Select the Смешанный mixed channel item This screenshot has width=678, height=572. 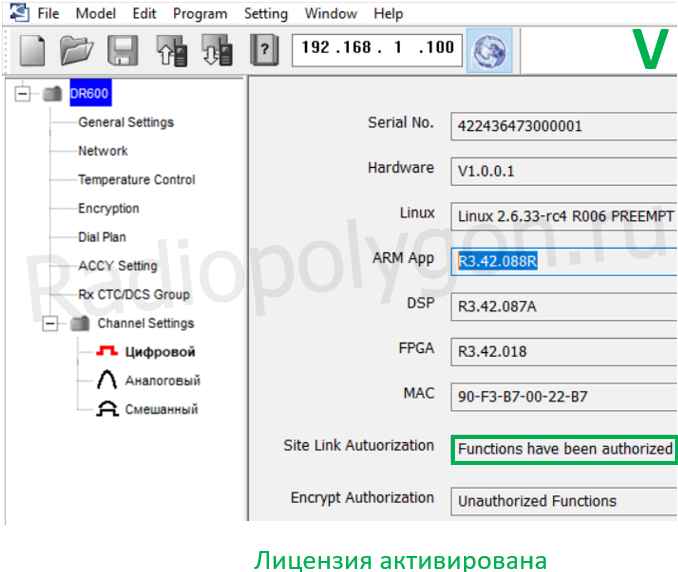(x=161, y=409)
